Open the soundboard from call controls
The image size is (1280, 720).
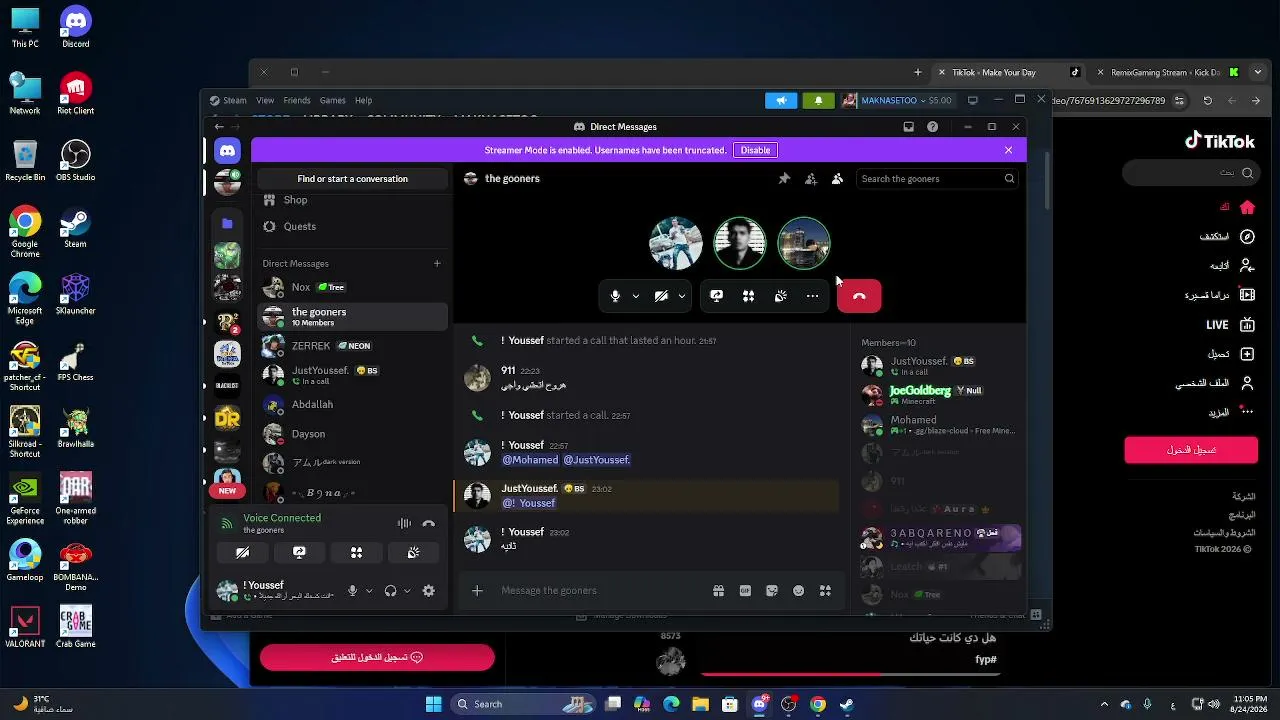coord(780,296)
